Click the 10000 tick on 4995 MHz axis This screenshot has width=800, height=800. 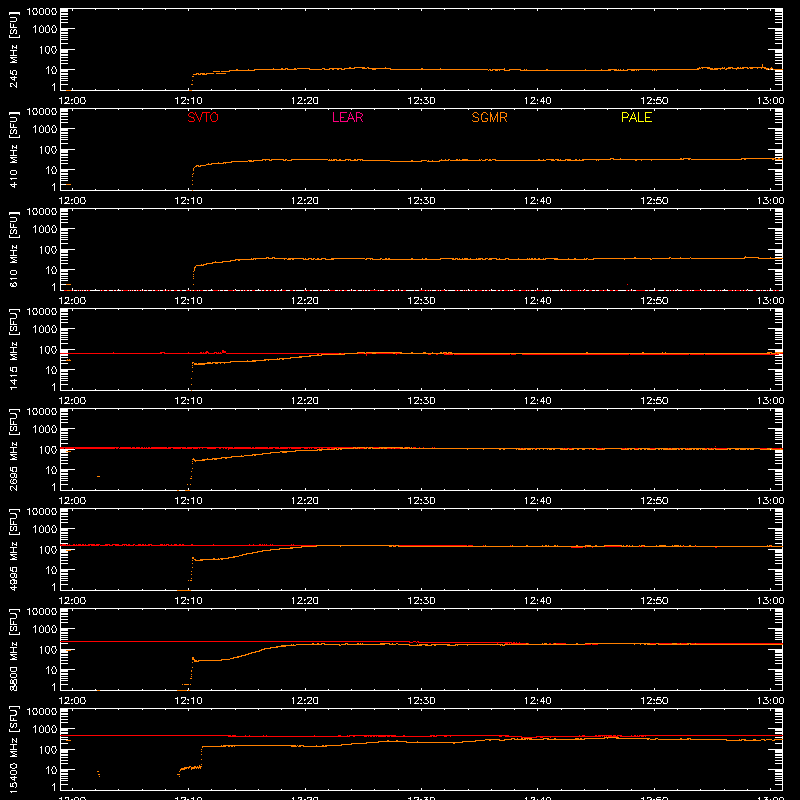click(42, 512)
